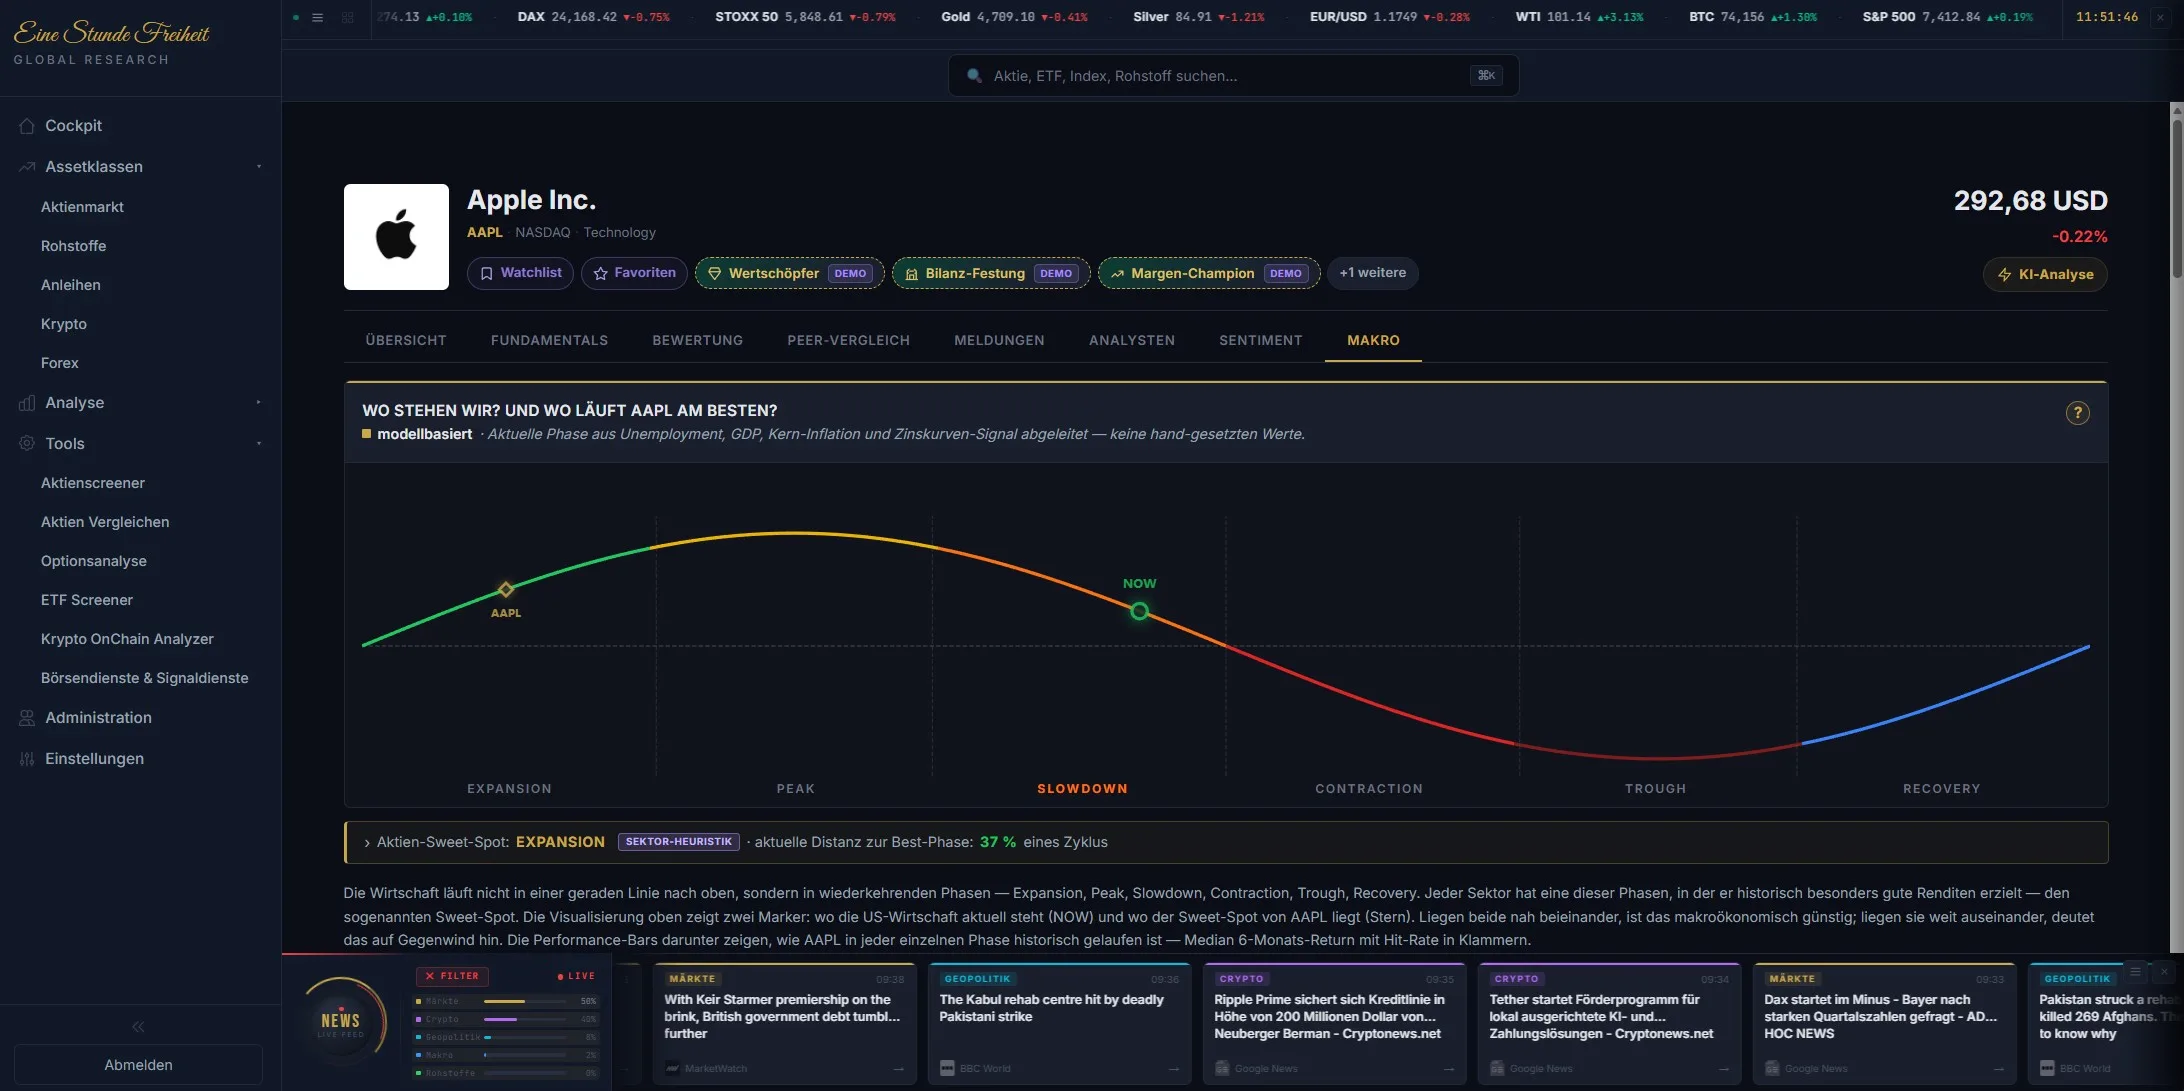Open the Aktienscreener tool

coord(93,483)
